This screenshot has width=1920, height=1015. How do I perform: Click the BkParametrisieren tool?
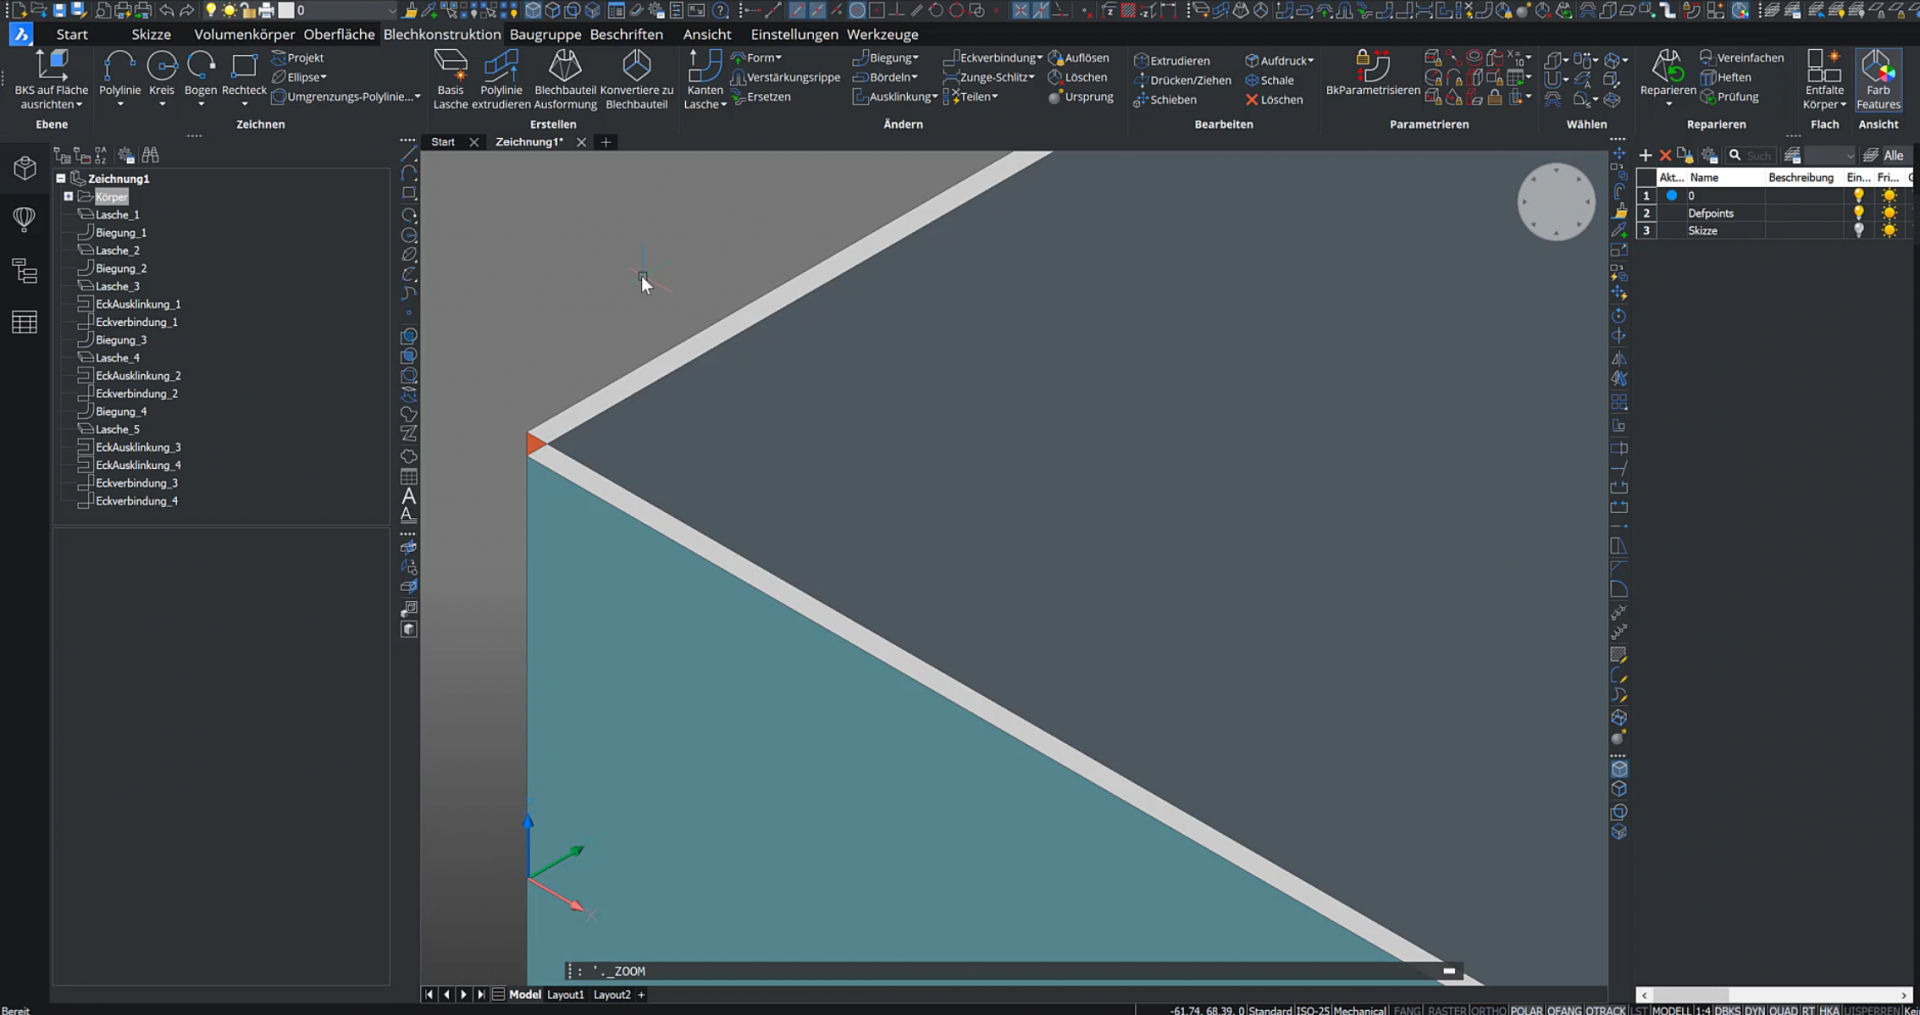point(1373,72)
